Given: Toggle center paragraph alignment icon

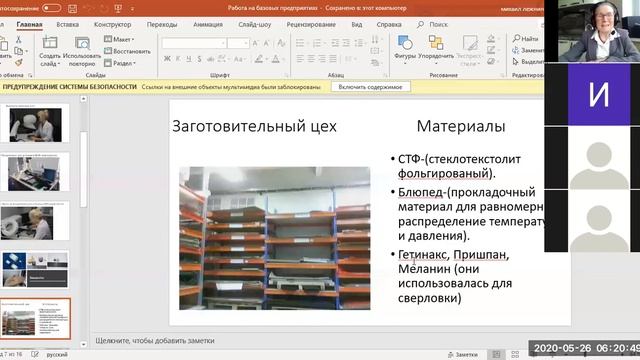Looking at the screenshot, I should [x=311, y=59].
